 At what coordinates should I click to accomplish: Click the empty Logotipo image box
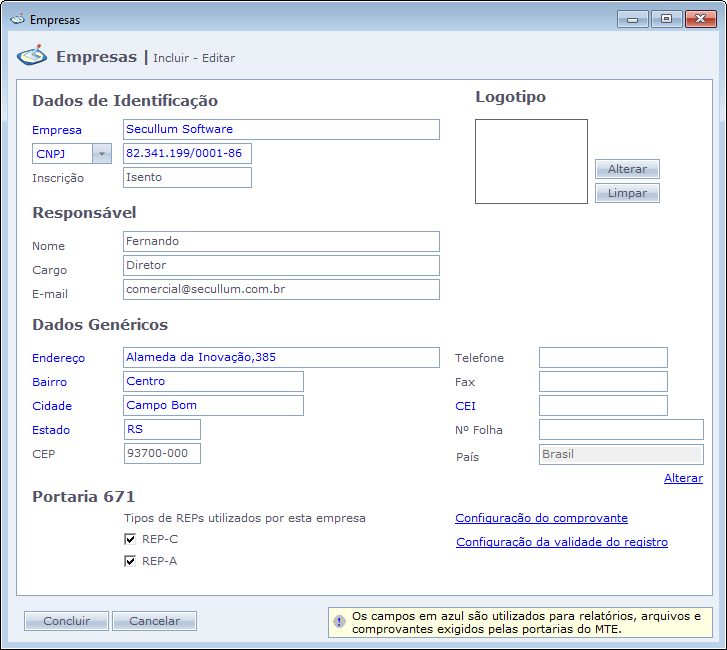531,162
